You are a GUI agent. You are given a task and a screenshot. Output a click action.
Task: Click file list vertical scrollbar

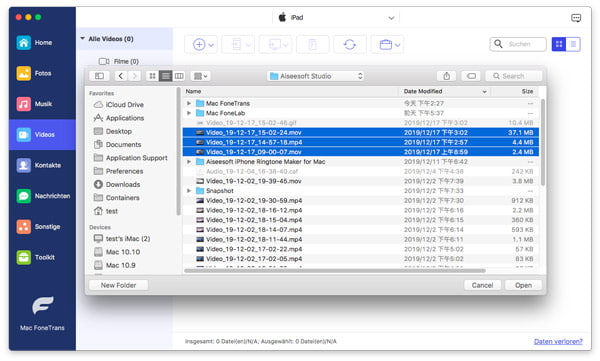click(x=543, y=142)
